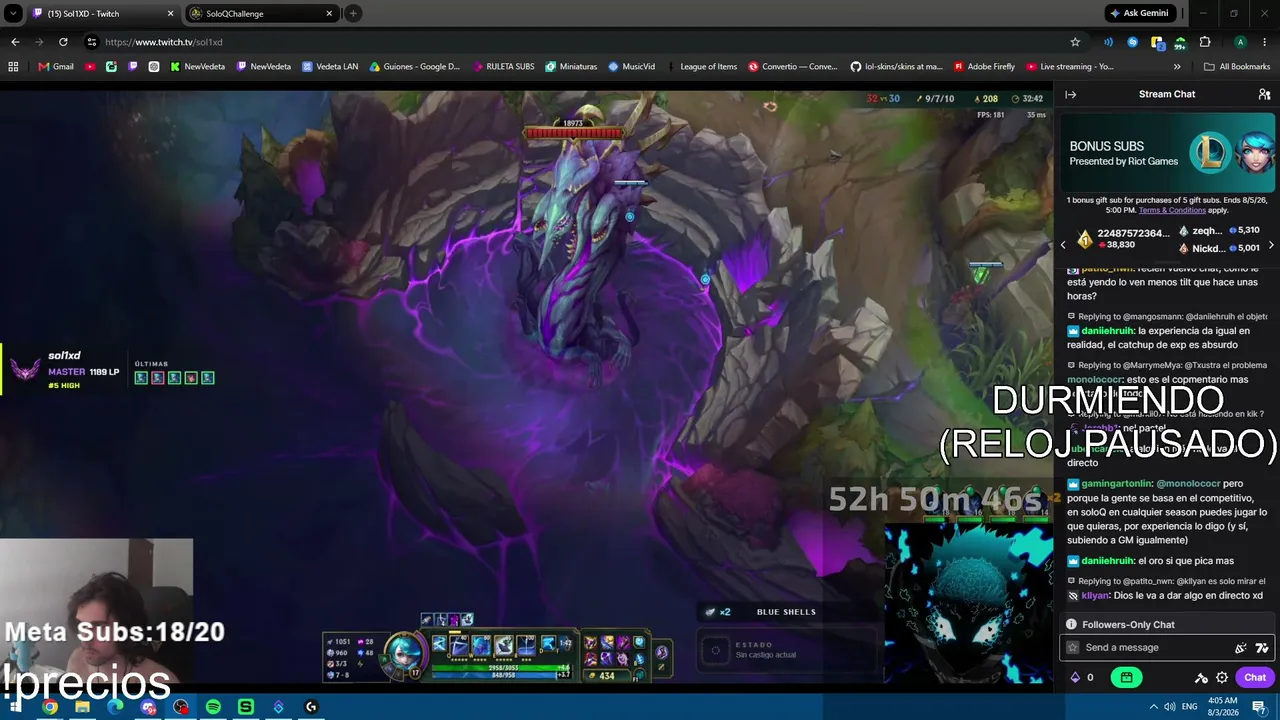
Task: Open the All Bookmarks folder
Action: [1237, 67]
